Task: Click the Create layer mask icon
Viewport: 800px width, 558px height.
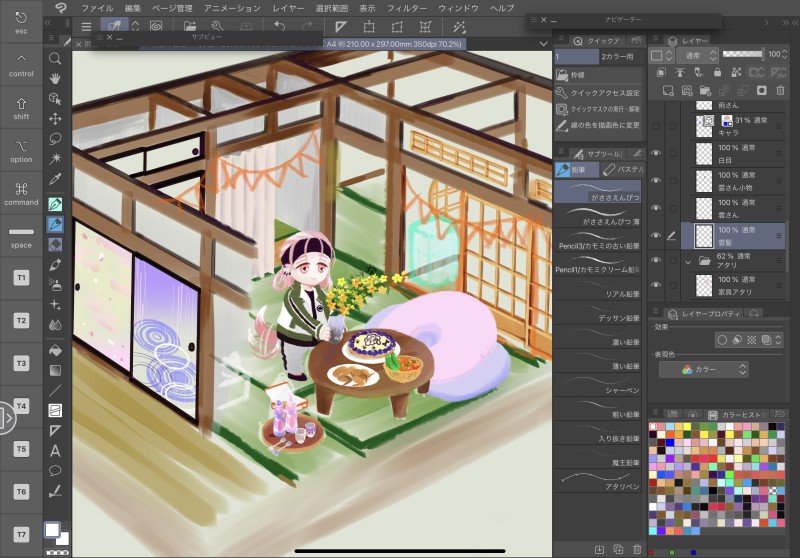Action: tap(762, 91)
